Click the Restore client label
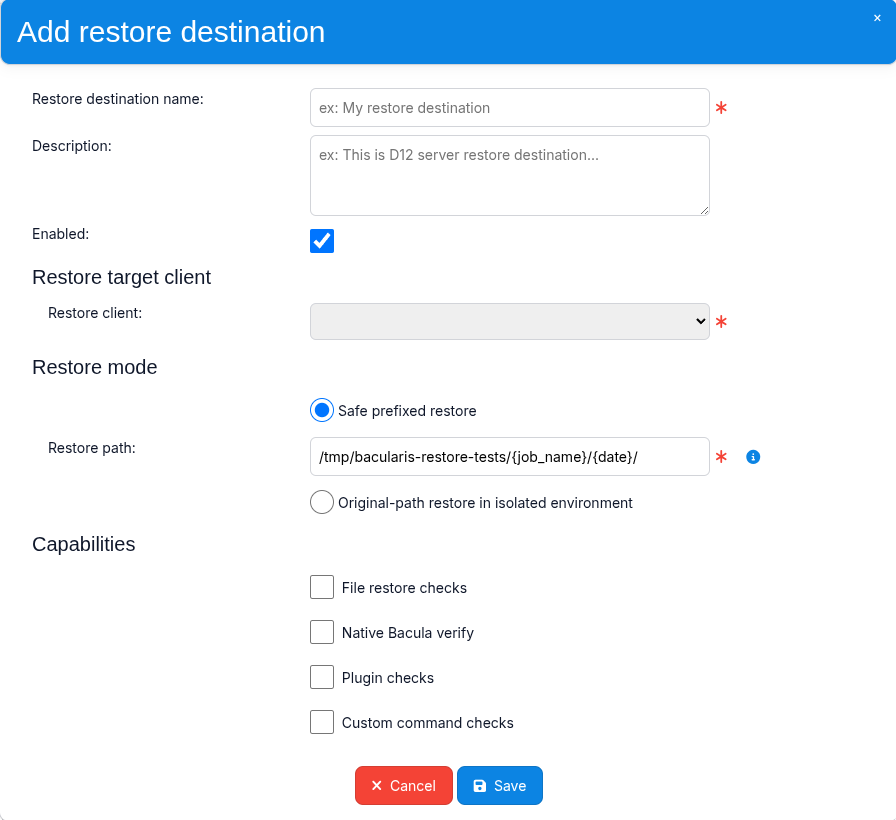Image resolution: width=896 pixels, height=820 pixels. [95, 313]
